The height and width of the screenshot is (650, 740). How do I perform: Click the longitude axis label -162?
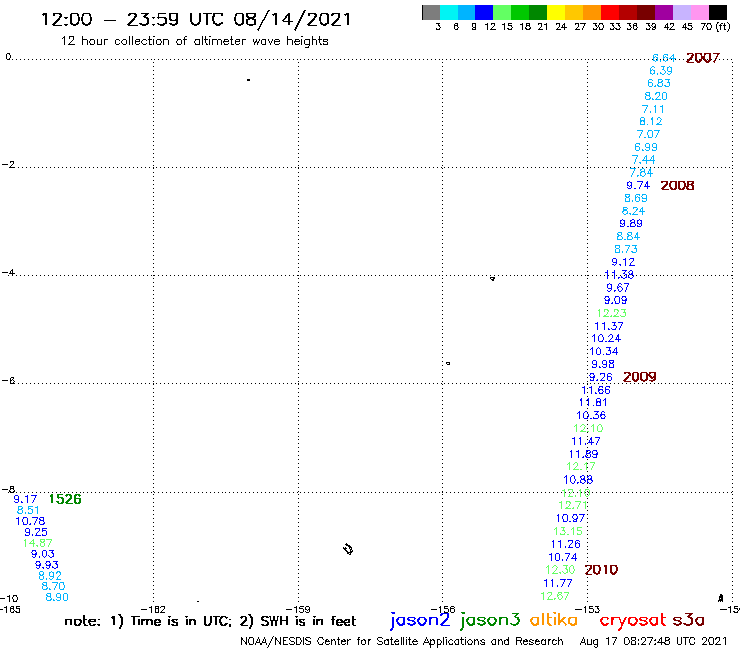153,609
